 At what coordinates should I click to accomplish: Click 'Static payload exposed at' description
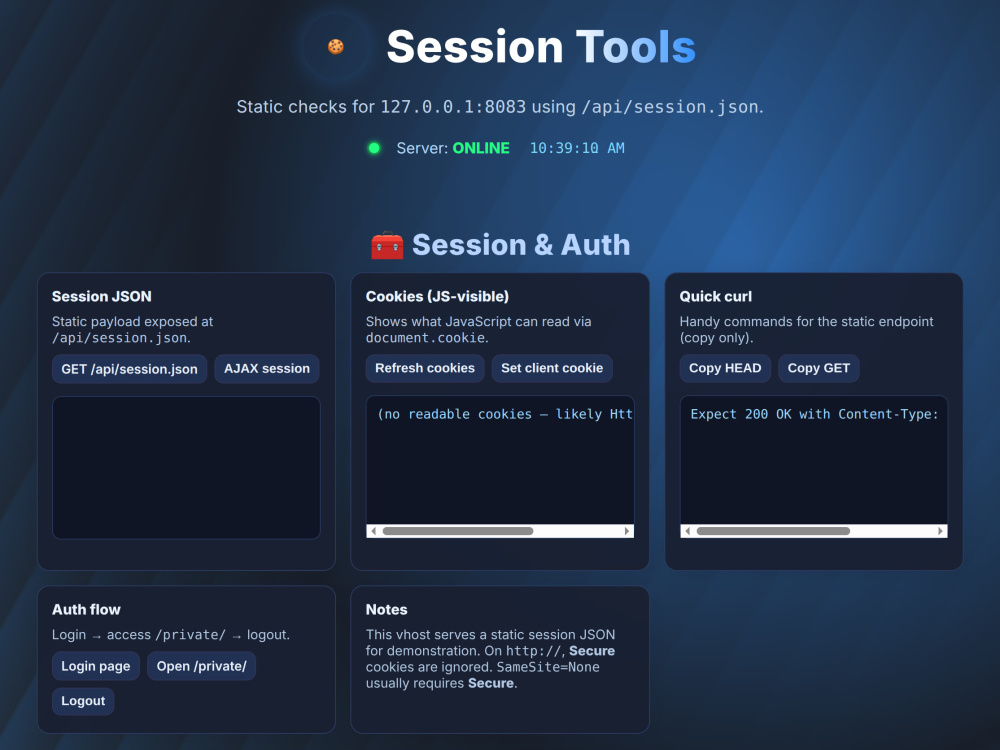[x=132, y=330]
